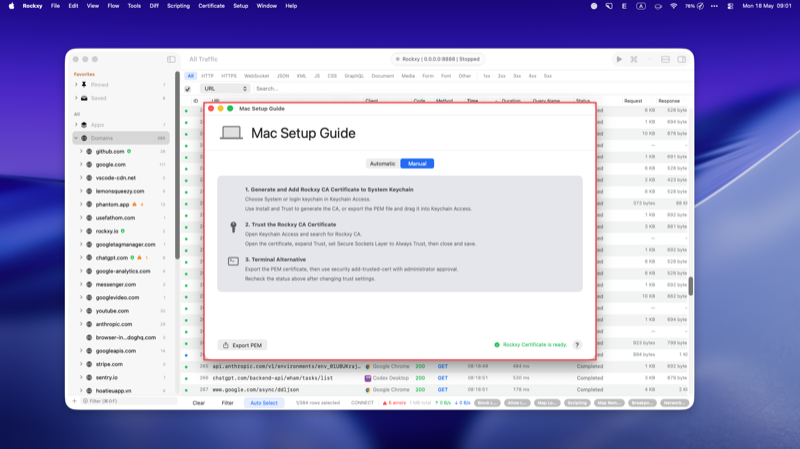Viewport: 800px width, 449px height.
Task: Click the traffic list vertical scrollbar
Action: tap(691, 286)
